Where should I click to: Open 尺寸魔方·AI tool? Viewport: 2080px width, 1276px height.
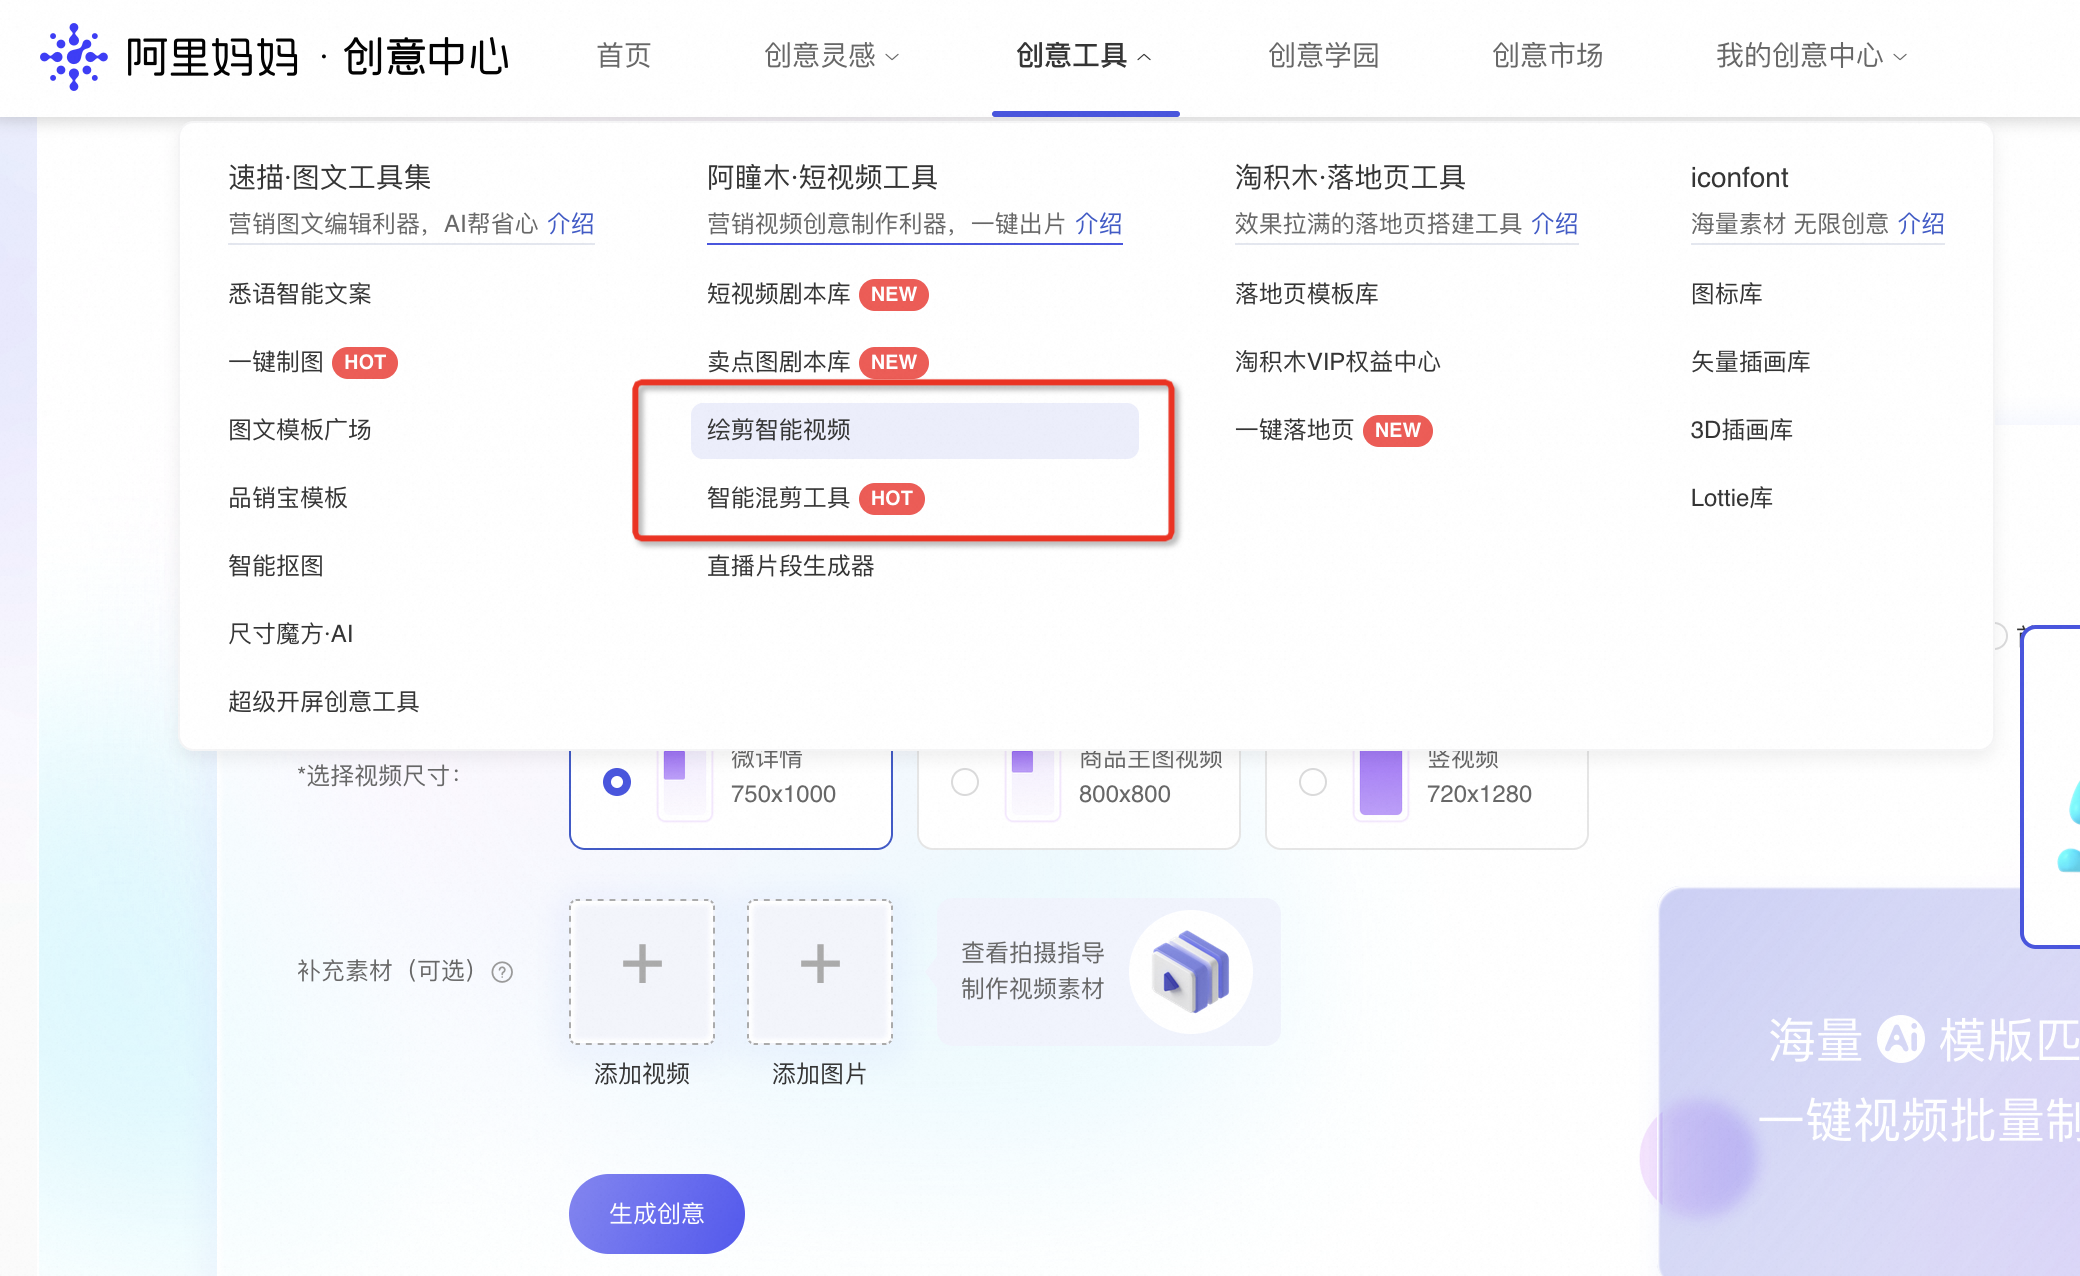291,634
